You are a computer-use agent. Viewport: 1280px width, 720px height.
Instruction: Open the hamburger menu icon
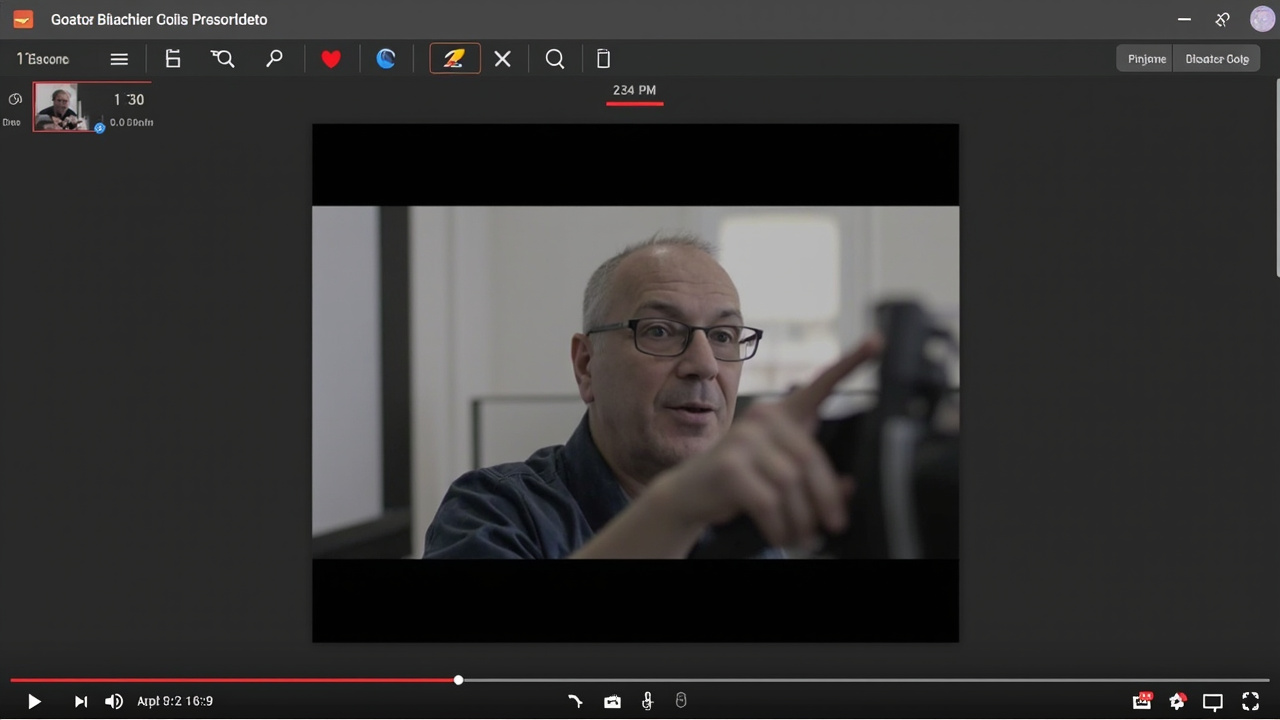point(119,59)
